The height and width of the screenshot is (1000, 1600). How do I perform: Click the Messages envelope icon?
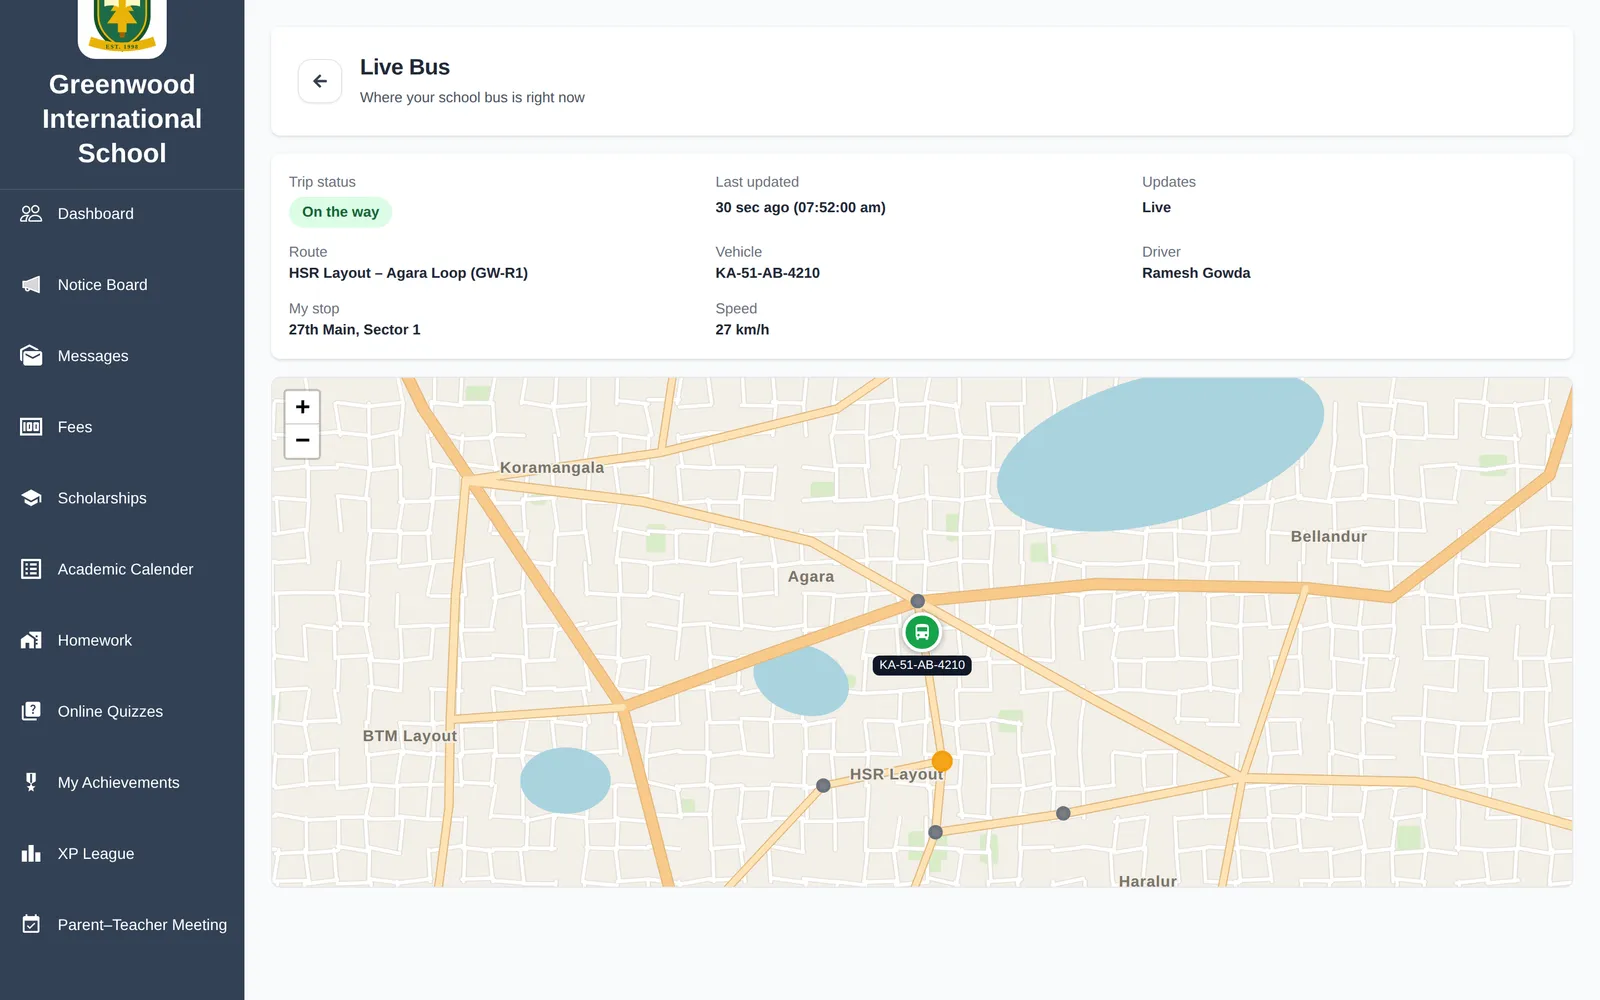[x=31, y=356]
